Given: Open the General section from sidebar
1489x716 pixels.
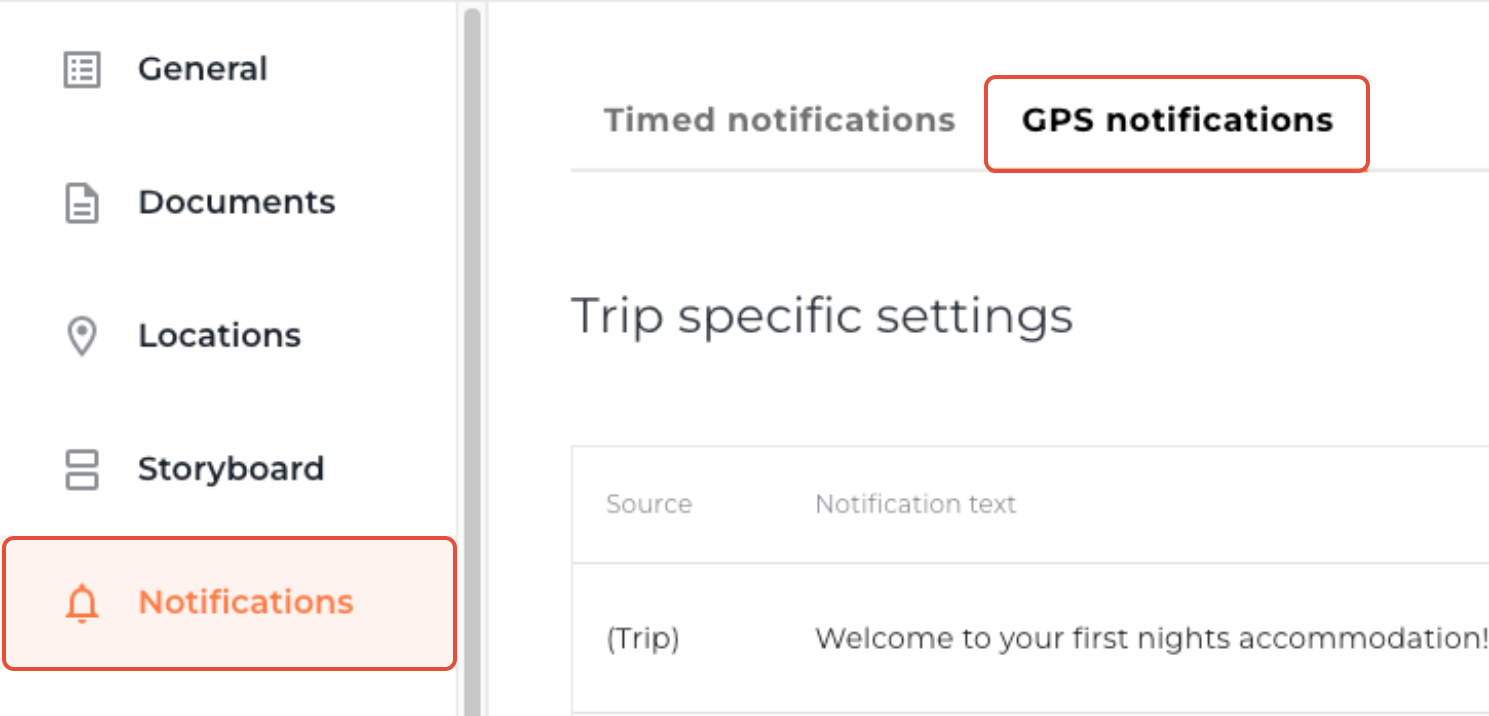Looking at the screenshot, I should coord(203,68).
